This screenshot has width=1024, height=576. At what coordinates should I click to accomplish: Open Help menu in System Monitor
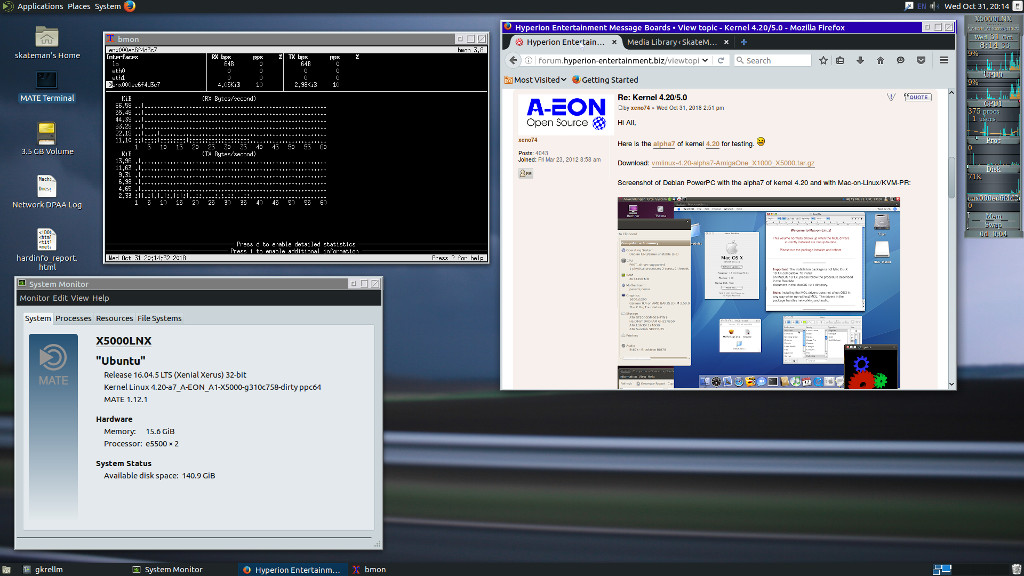coord(101,298)
